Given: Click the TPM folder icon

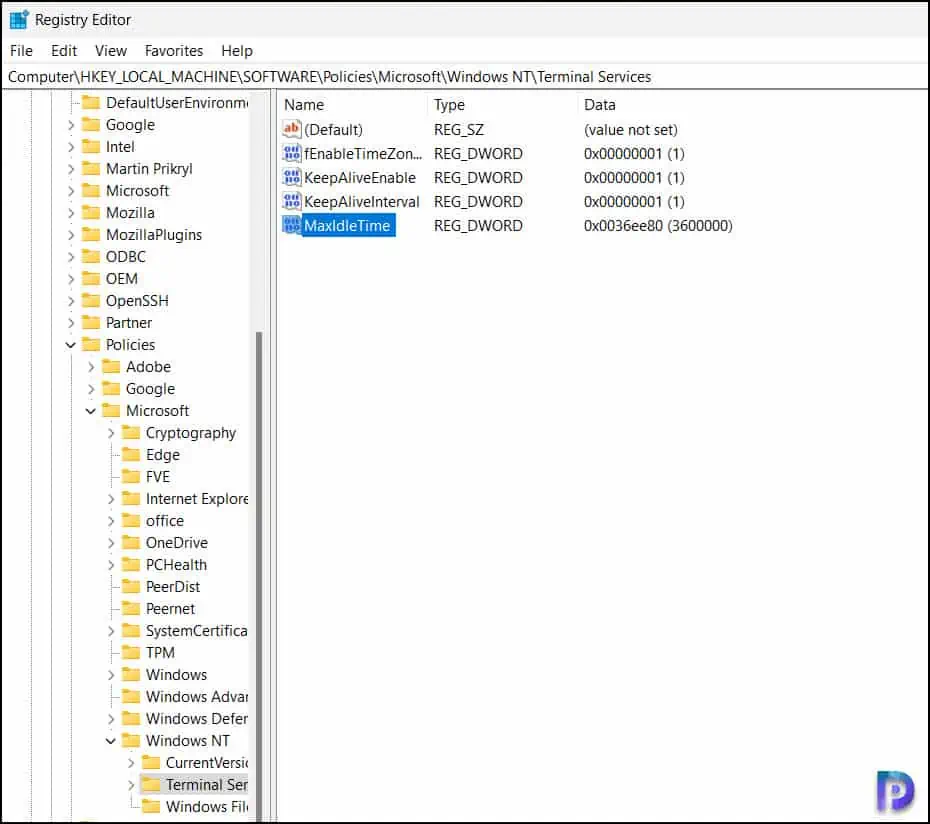Looking at the screenshot, I should click(131, 652).
